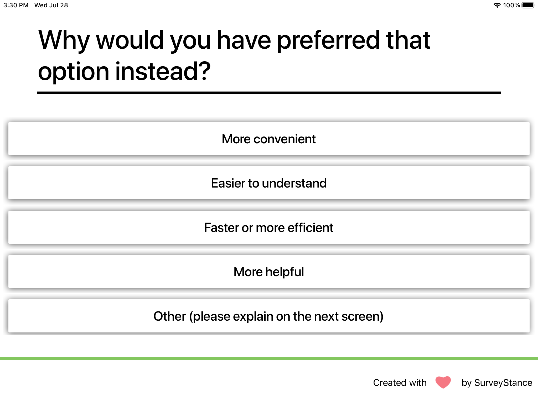Choose Other please explain option
The width and height of the screenshot is (538, 404).
click(x=269, y=316)
